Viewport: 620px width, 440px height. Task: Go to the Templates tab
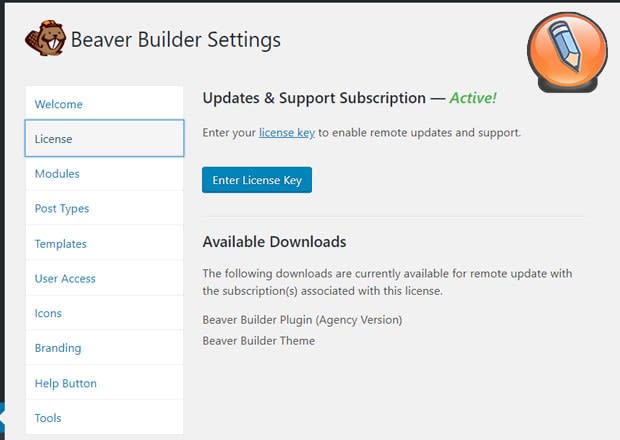(104, 243)
